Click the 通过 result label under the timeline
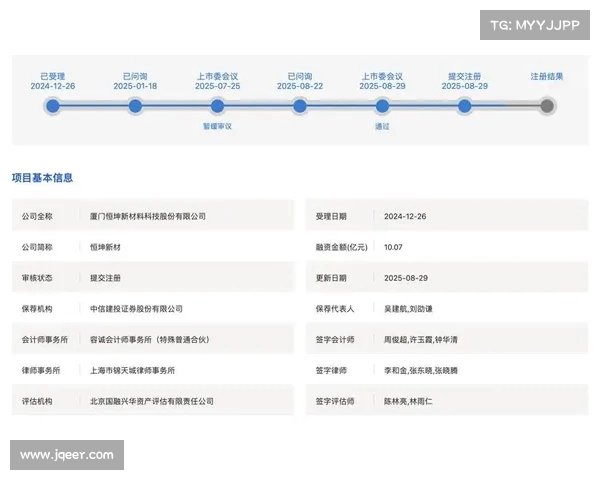The width and height of the screenshot is (600, 480). point(382,127)
